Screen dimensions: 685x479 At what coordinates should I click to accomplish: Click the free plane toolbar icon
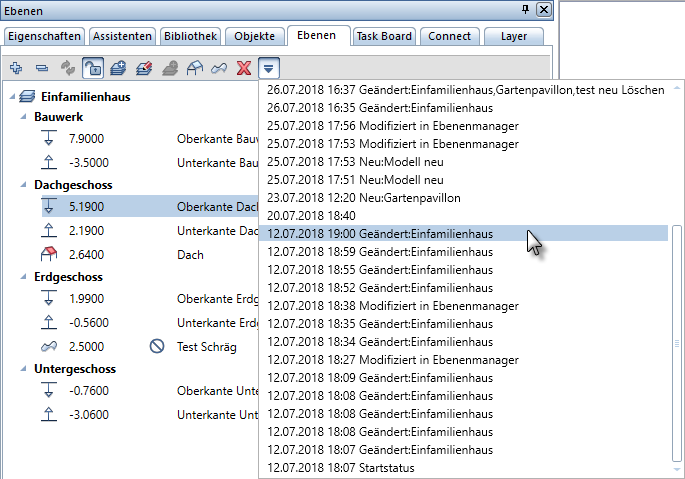click(x=219, y=68)
